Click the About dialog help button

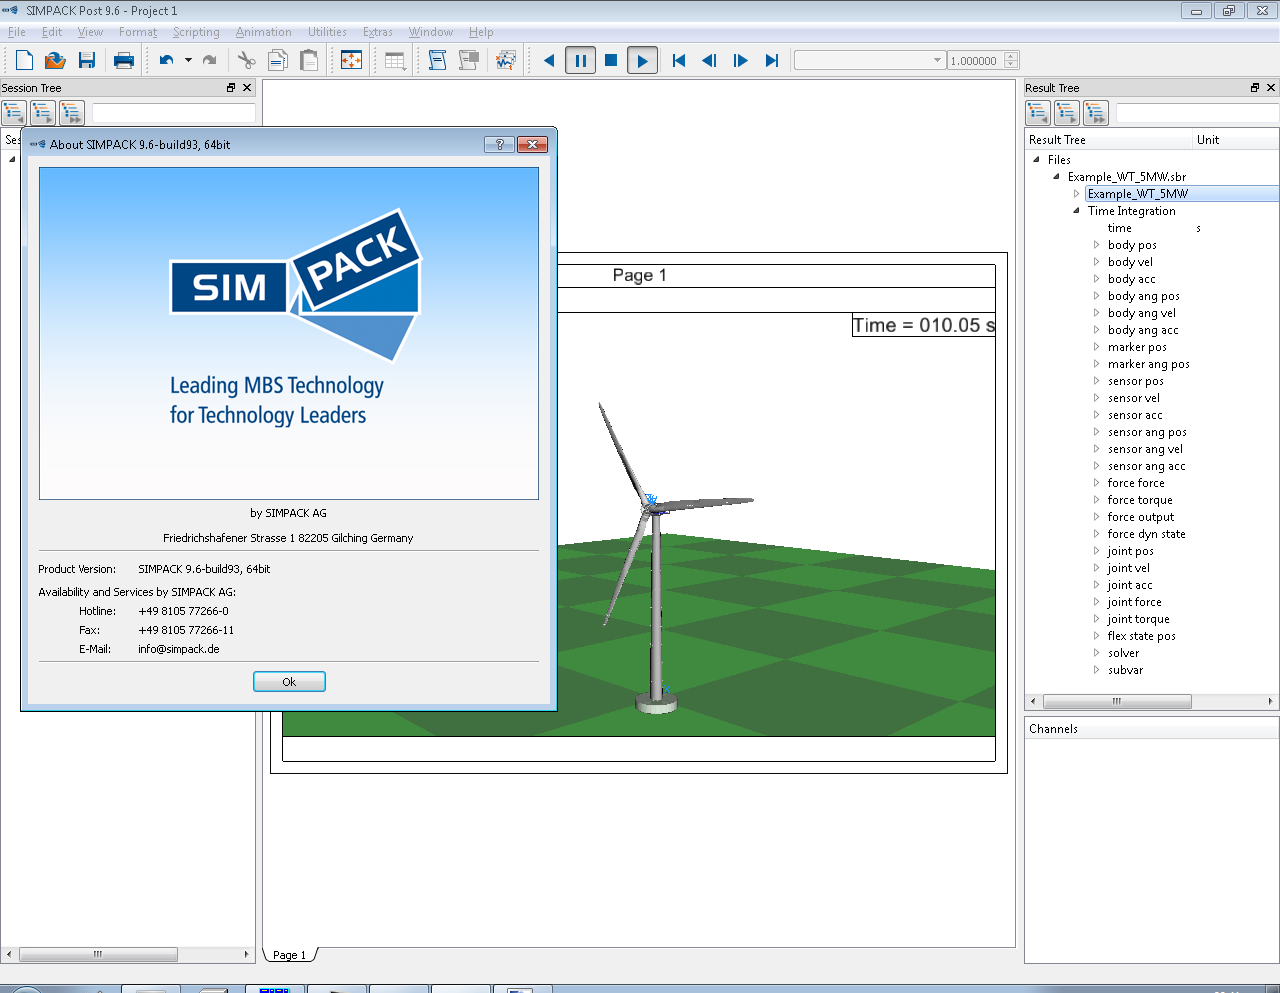(x=499, y=145)
